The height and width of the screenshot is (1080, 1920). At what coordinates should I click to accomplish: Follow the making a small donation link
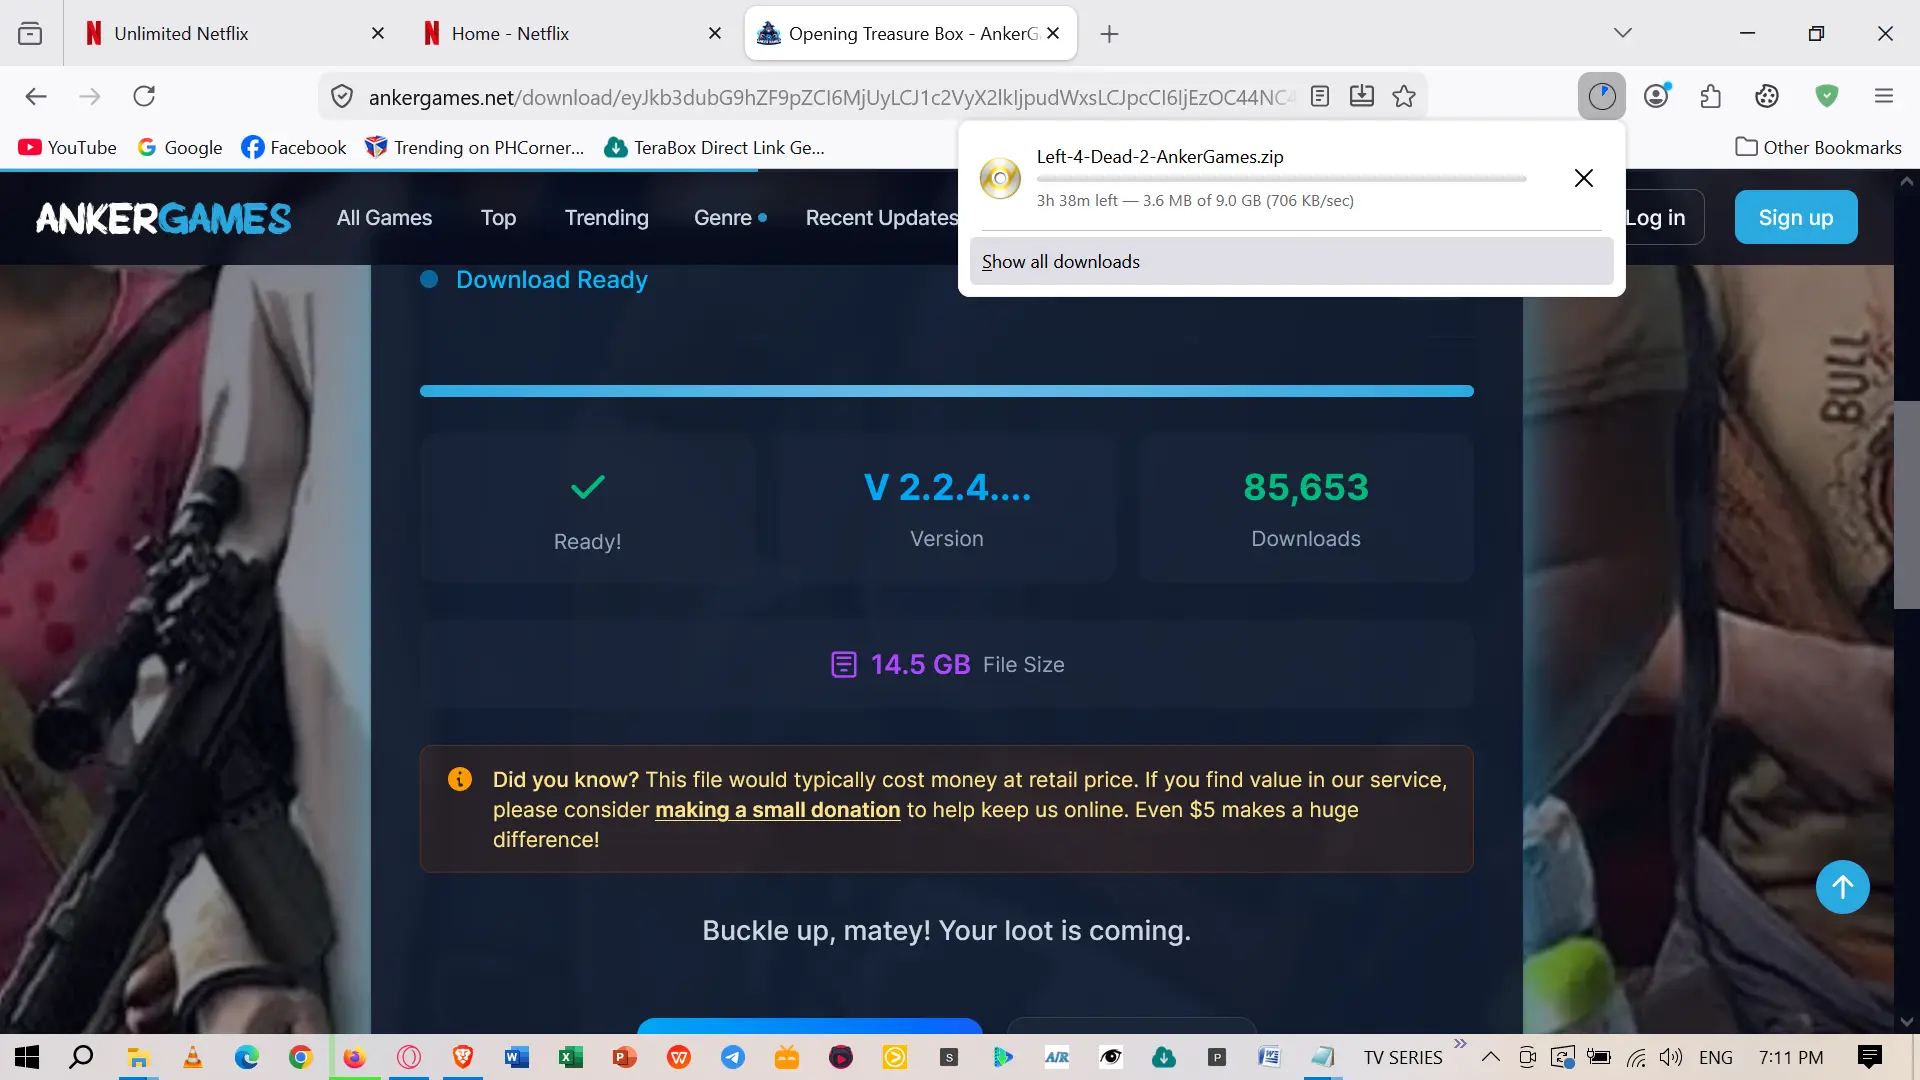pyautogui.click(x=777, y=810)
